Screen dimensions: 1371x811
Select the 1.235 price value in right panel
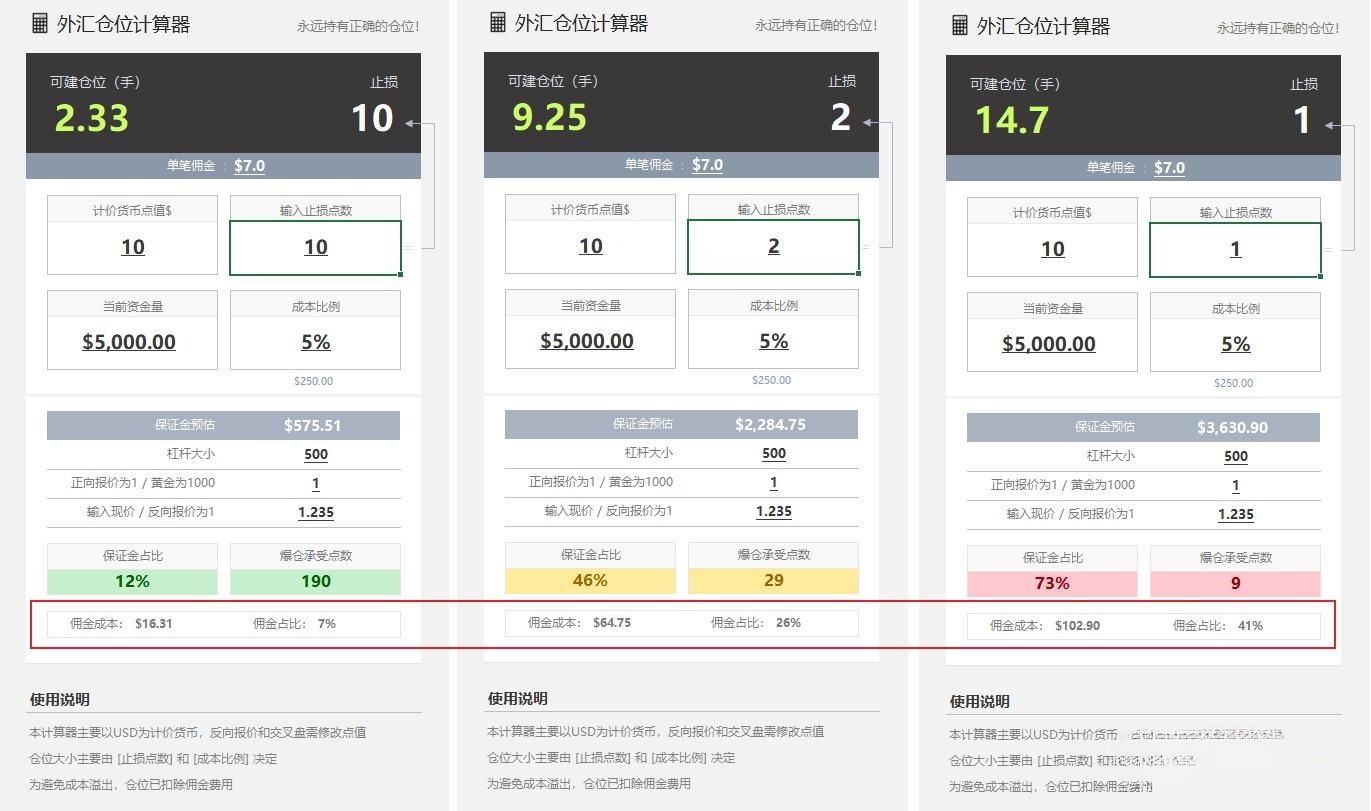(1236, 514)
